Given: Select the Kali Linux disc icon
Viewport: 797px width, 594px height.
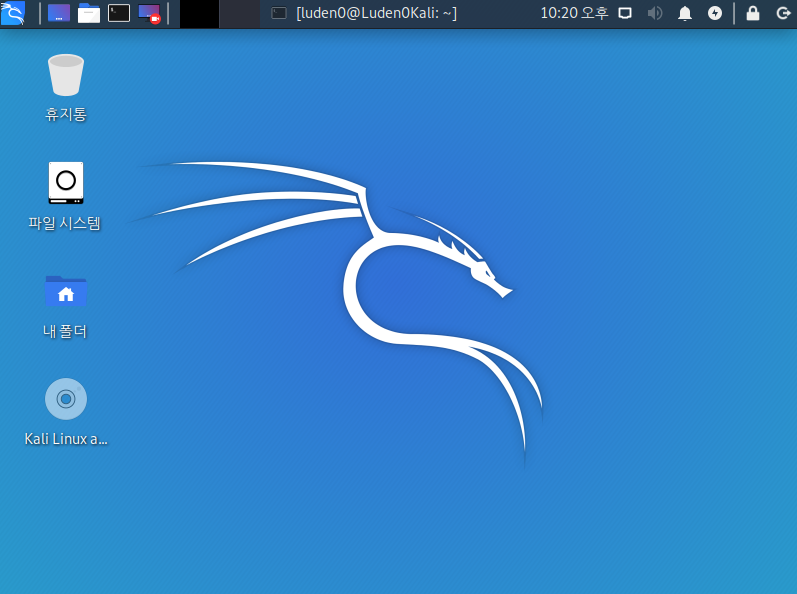Looking at the screenshot, I should (x=66, y=399).
